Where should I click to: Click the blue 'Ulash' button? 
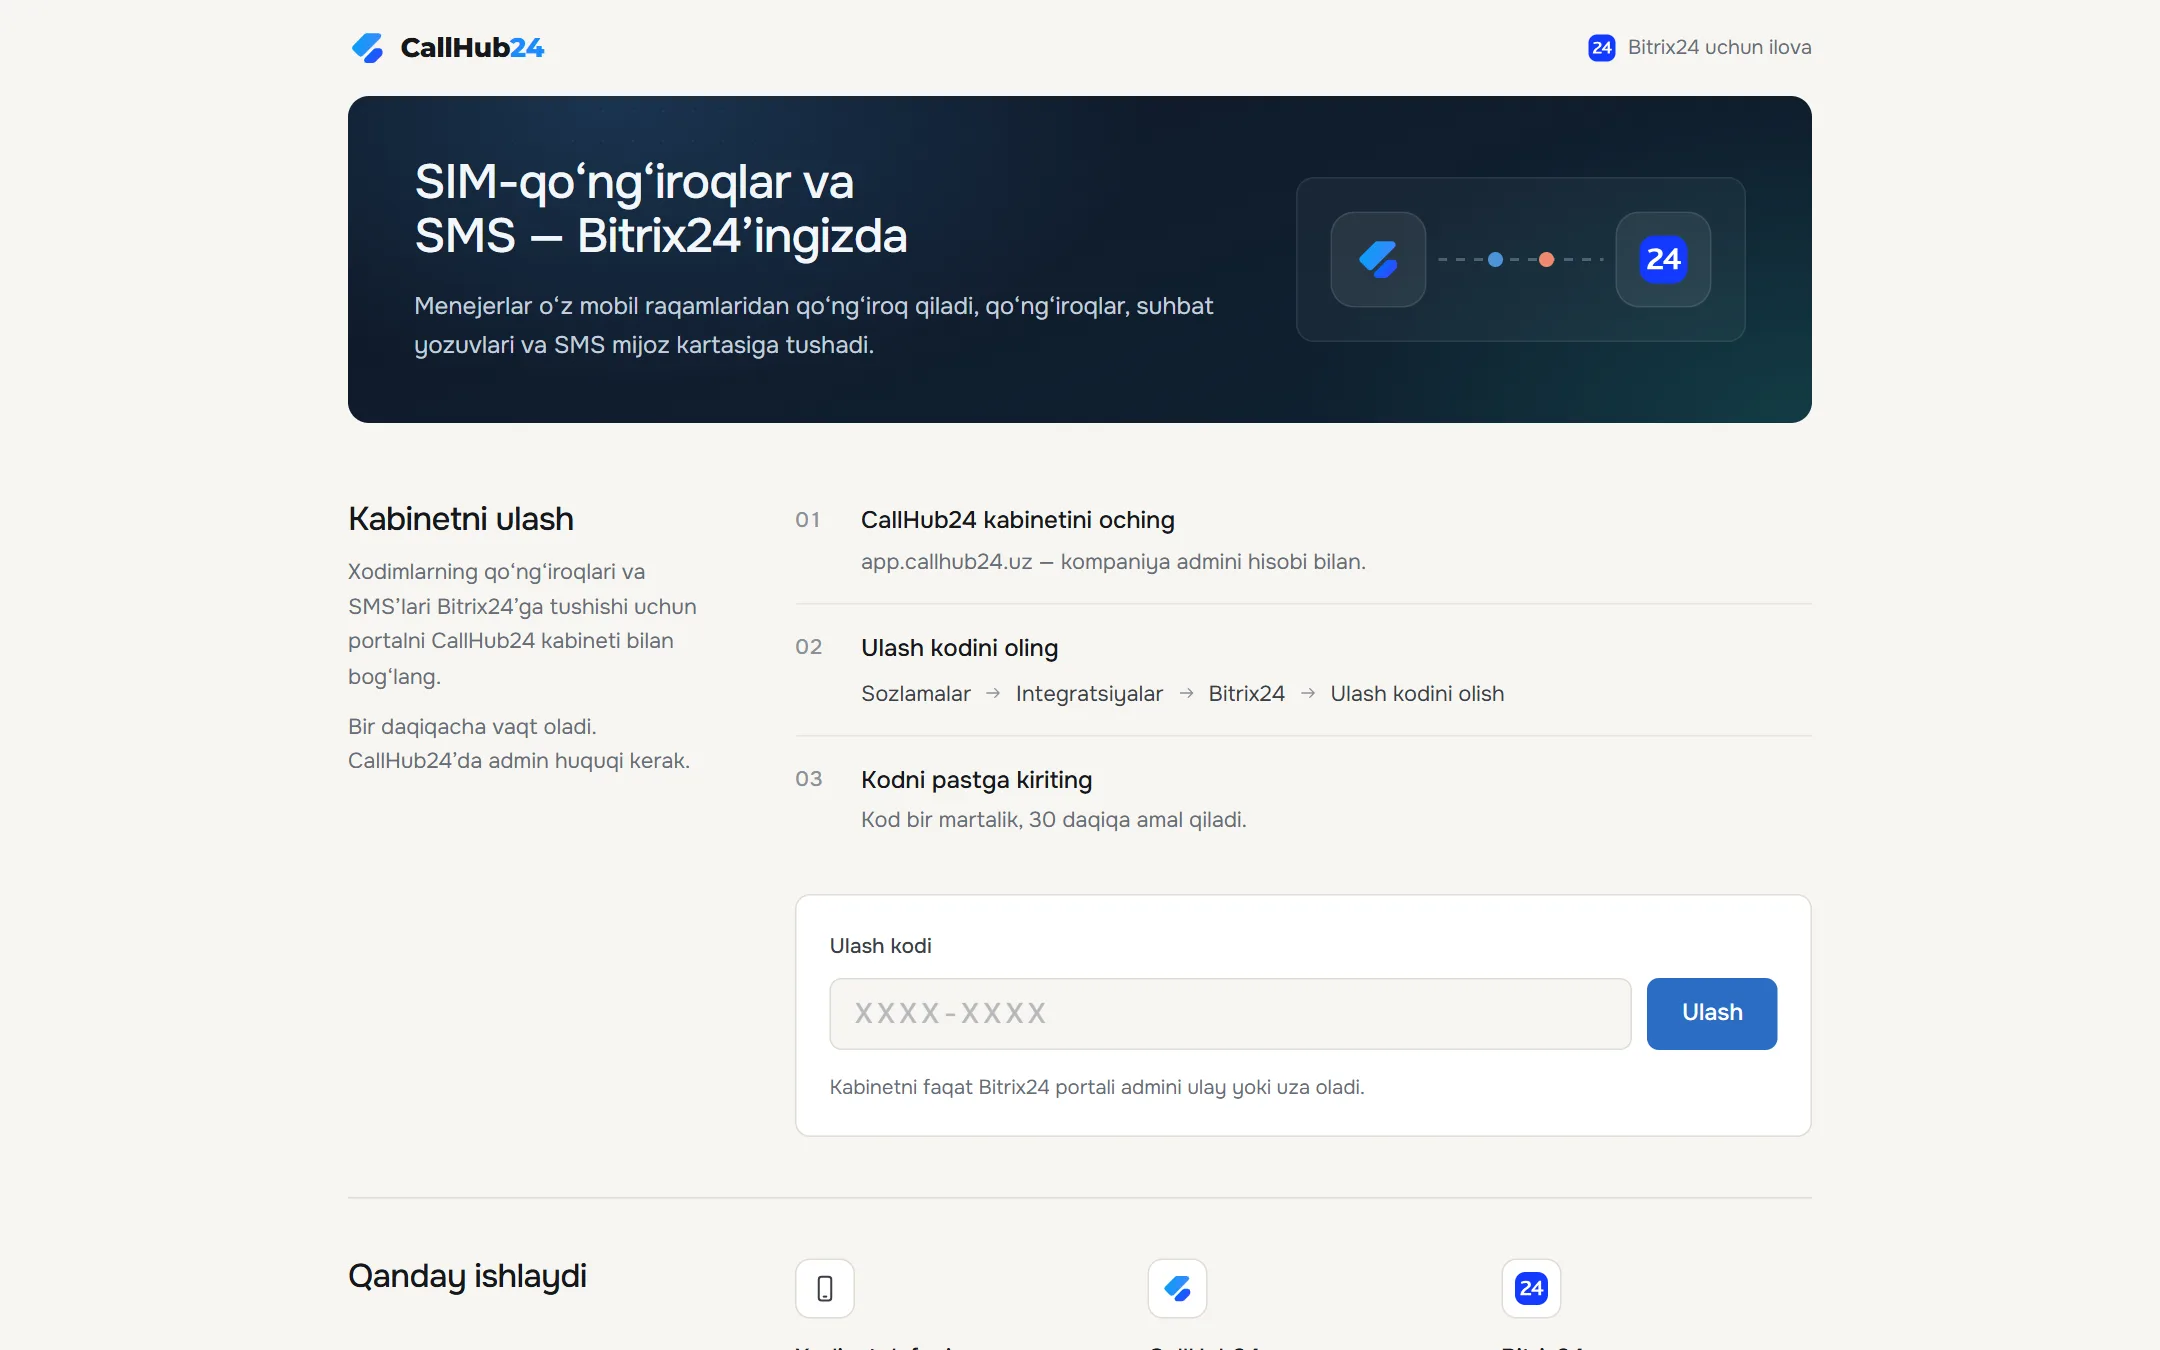tap(1711, 1013)
